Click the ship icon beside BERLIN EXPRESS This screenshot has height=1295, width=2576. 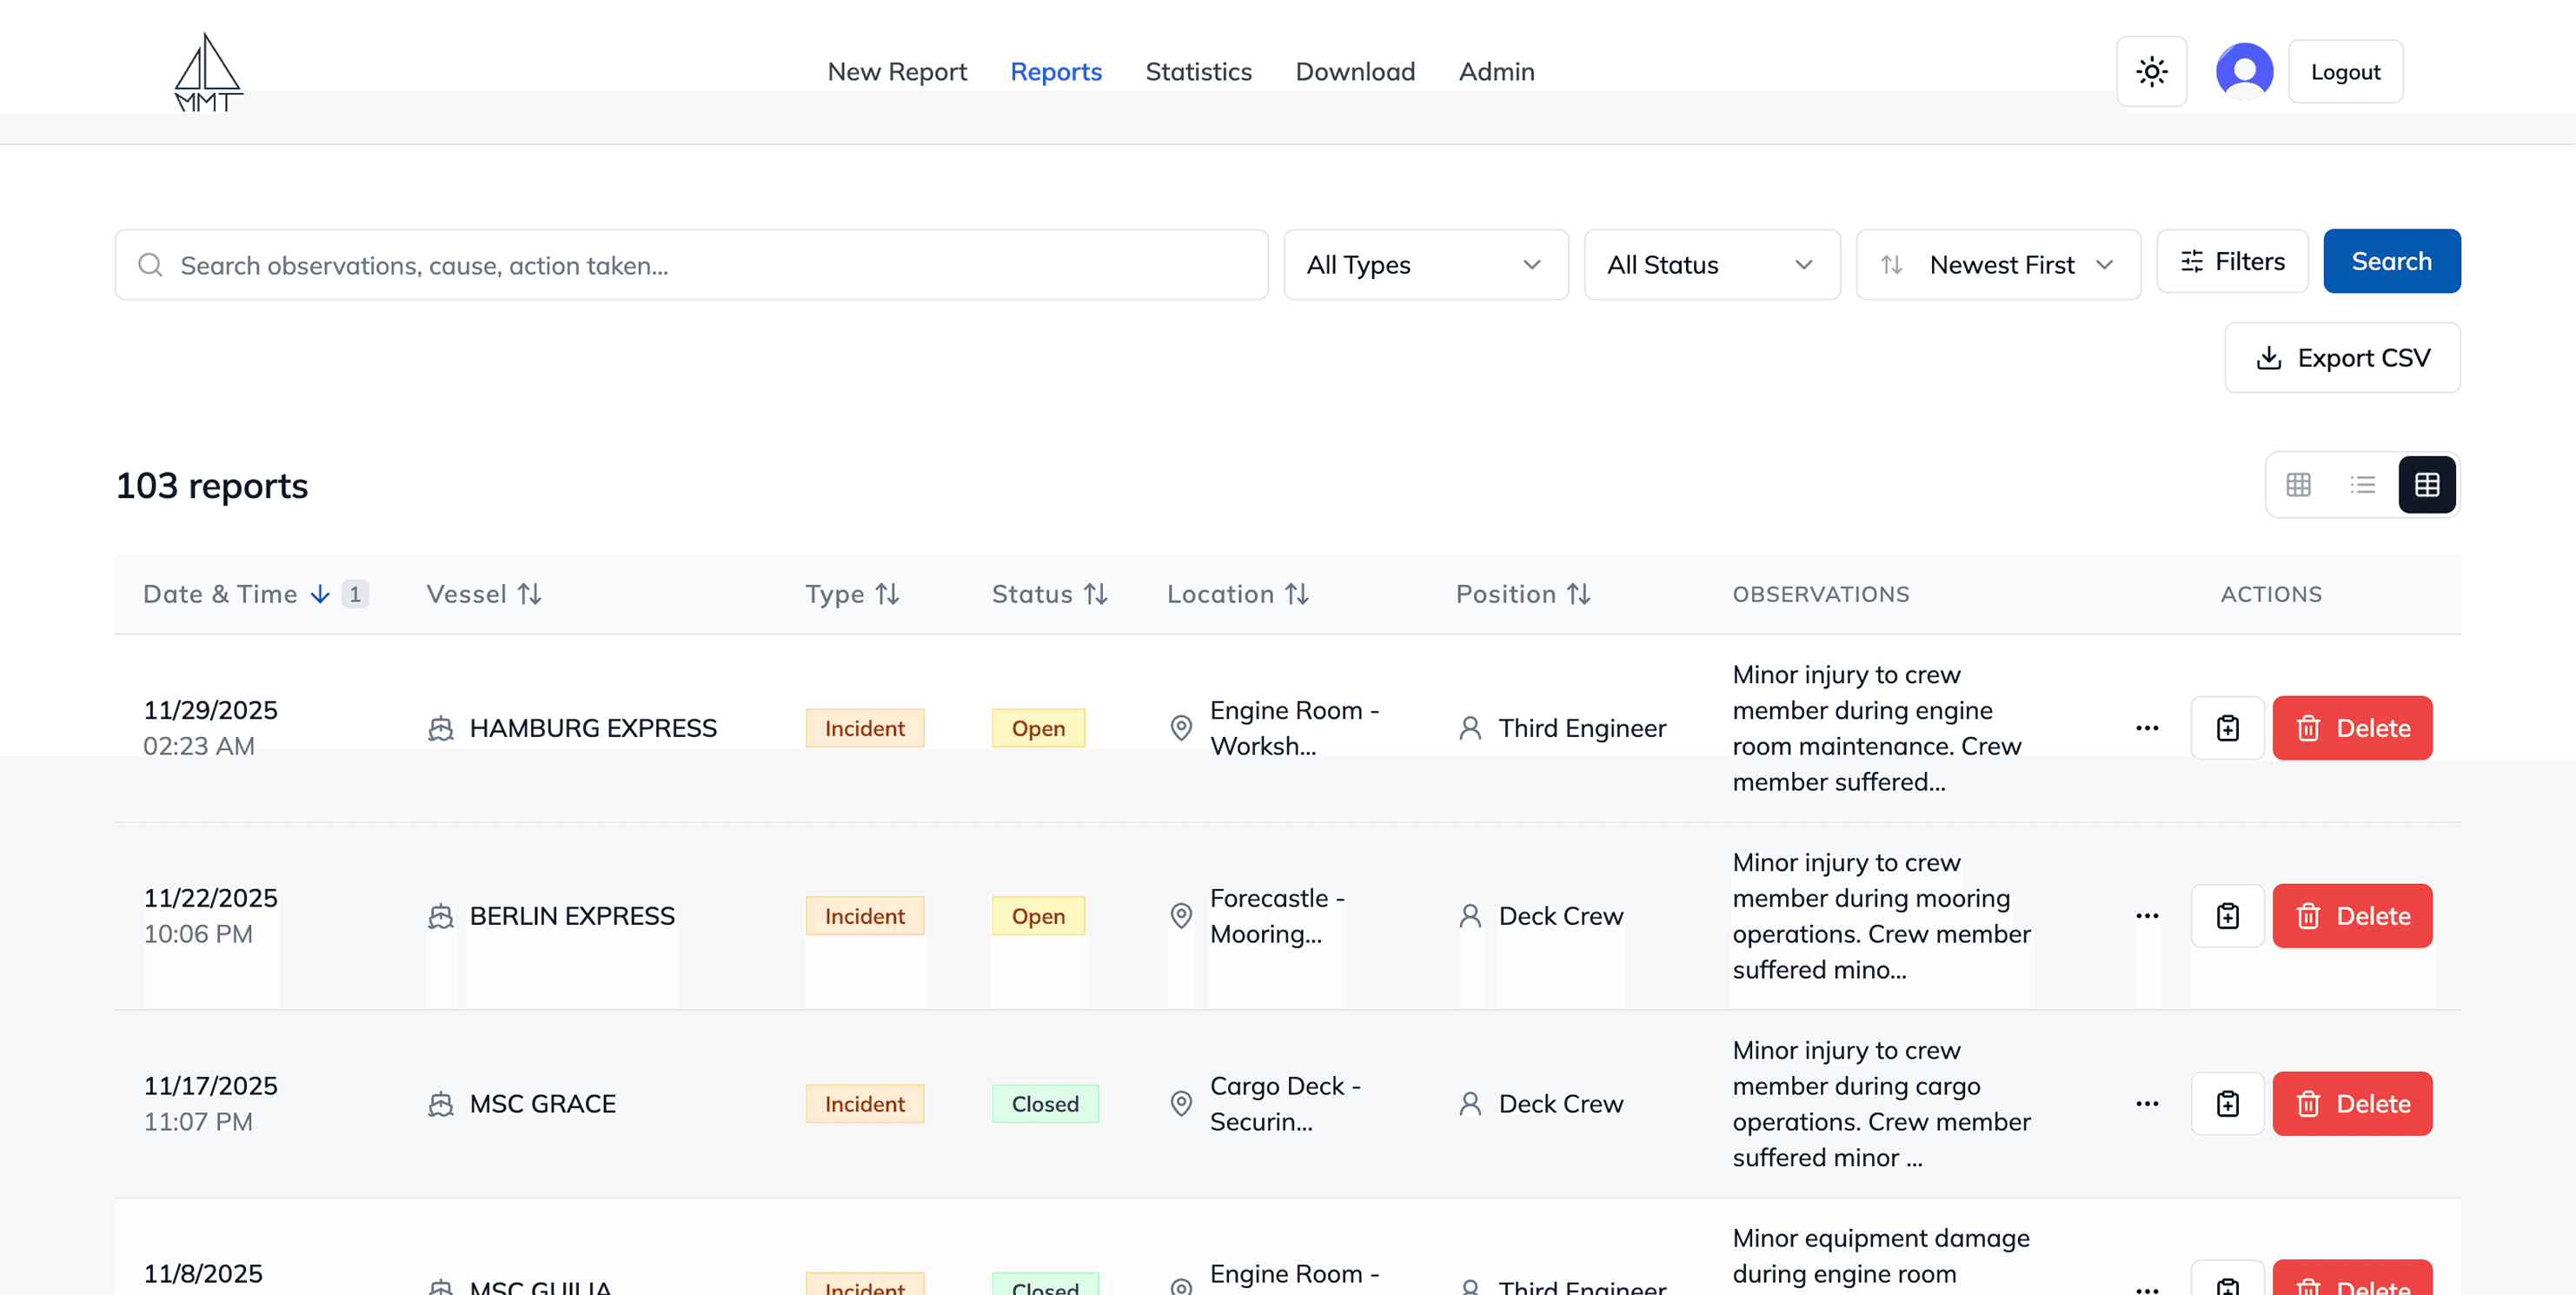point(440,916)
